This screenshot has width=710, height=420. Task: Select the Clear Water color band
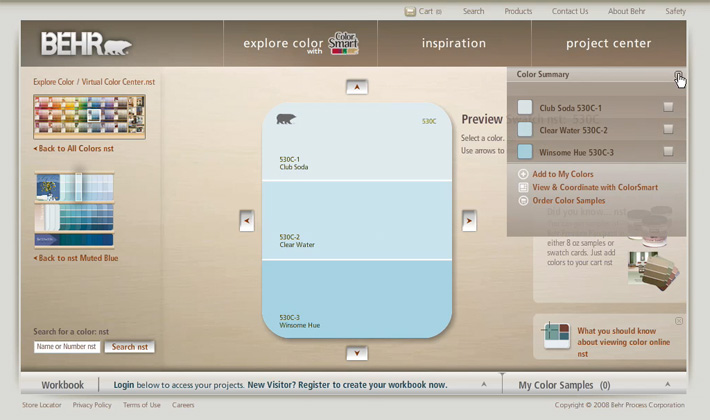click(x=357, y=220)
